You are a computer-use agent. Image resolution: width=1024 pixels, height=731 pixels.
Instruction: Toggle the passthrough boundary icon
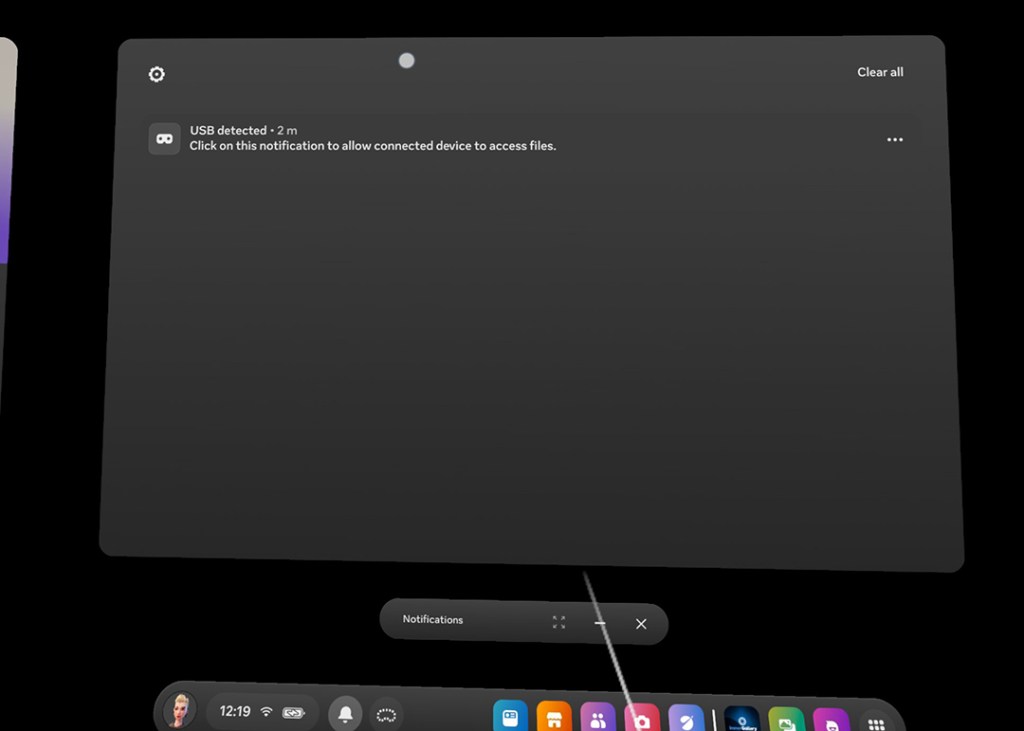coord(387,715)
